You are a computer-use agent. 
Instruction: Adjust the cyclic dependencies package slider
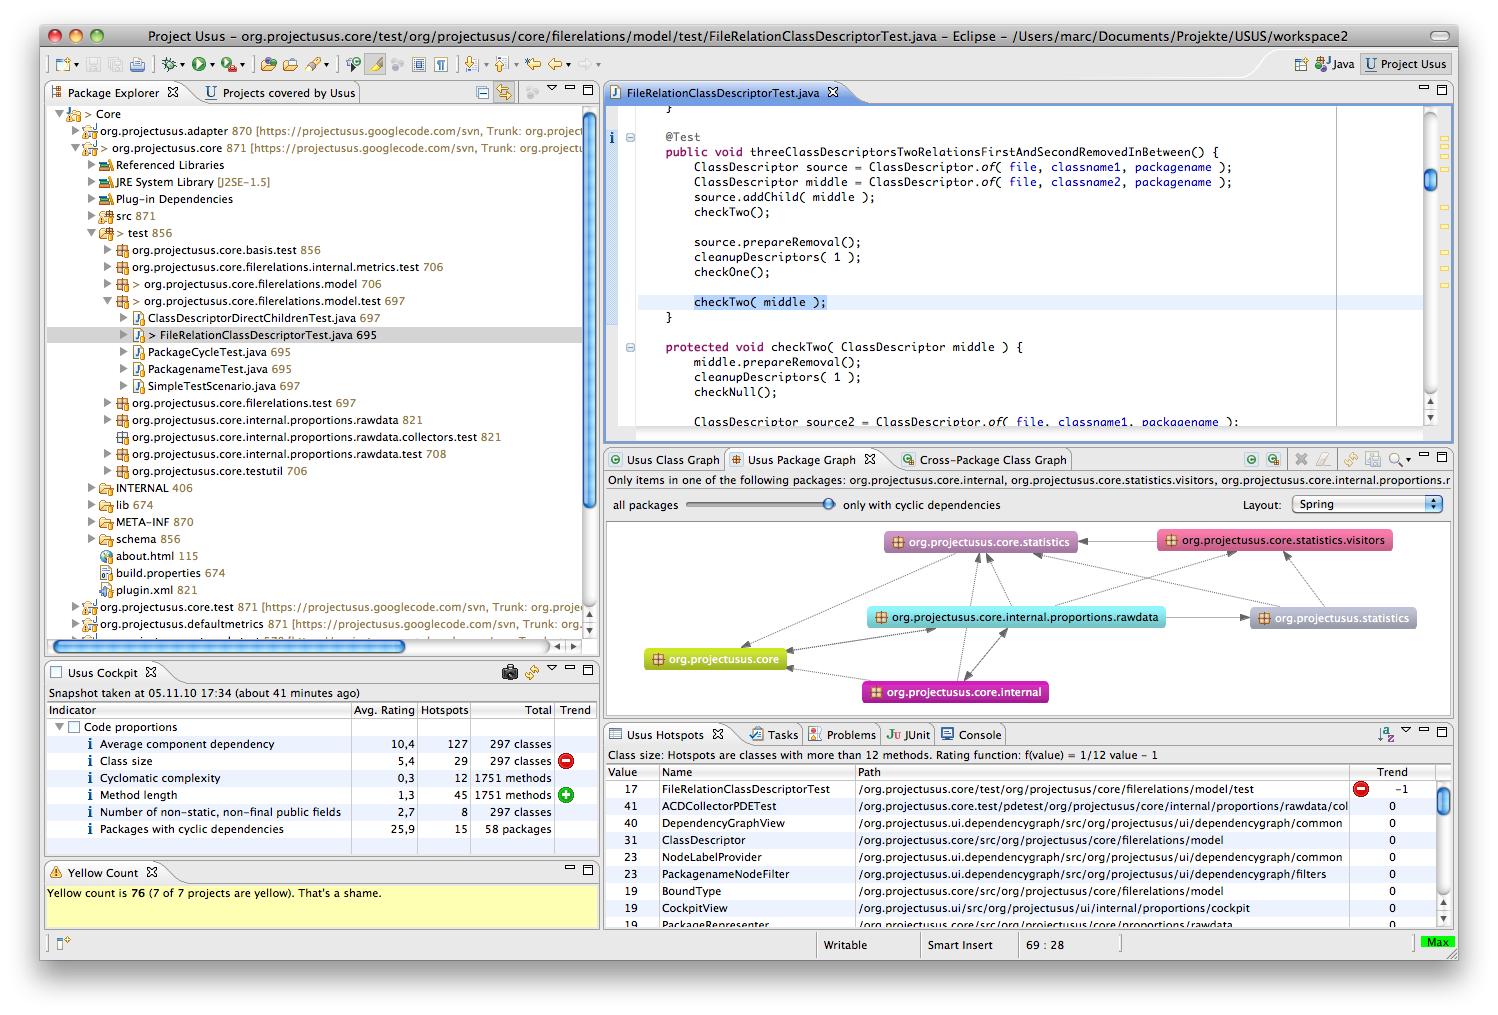coord(829,504)
